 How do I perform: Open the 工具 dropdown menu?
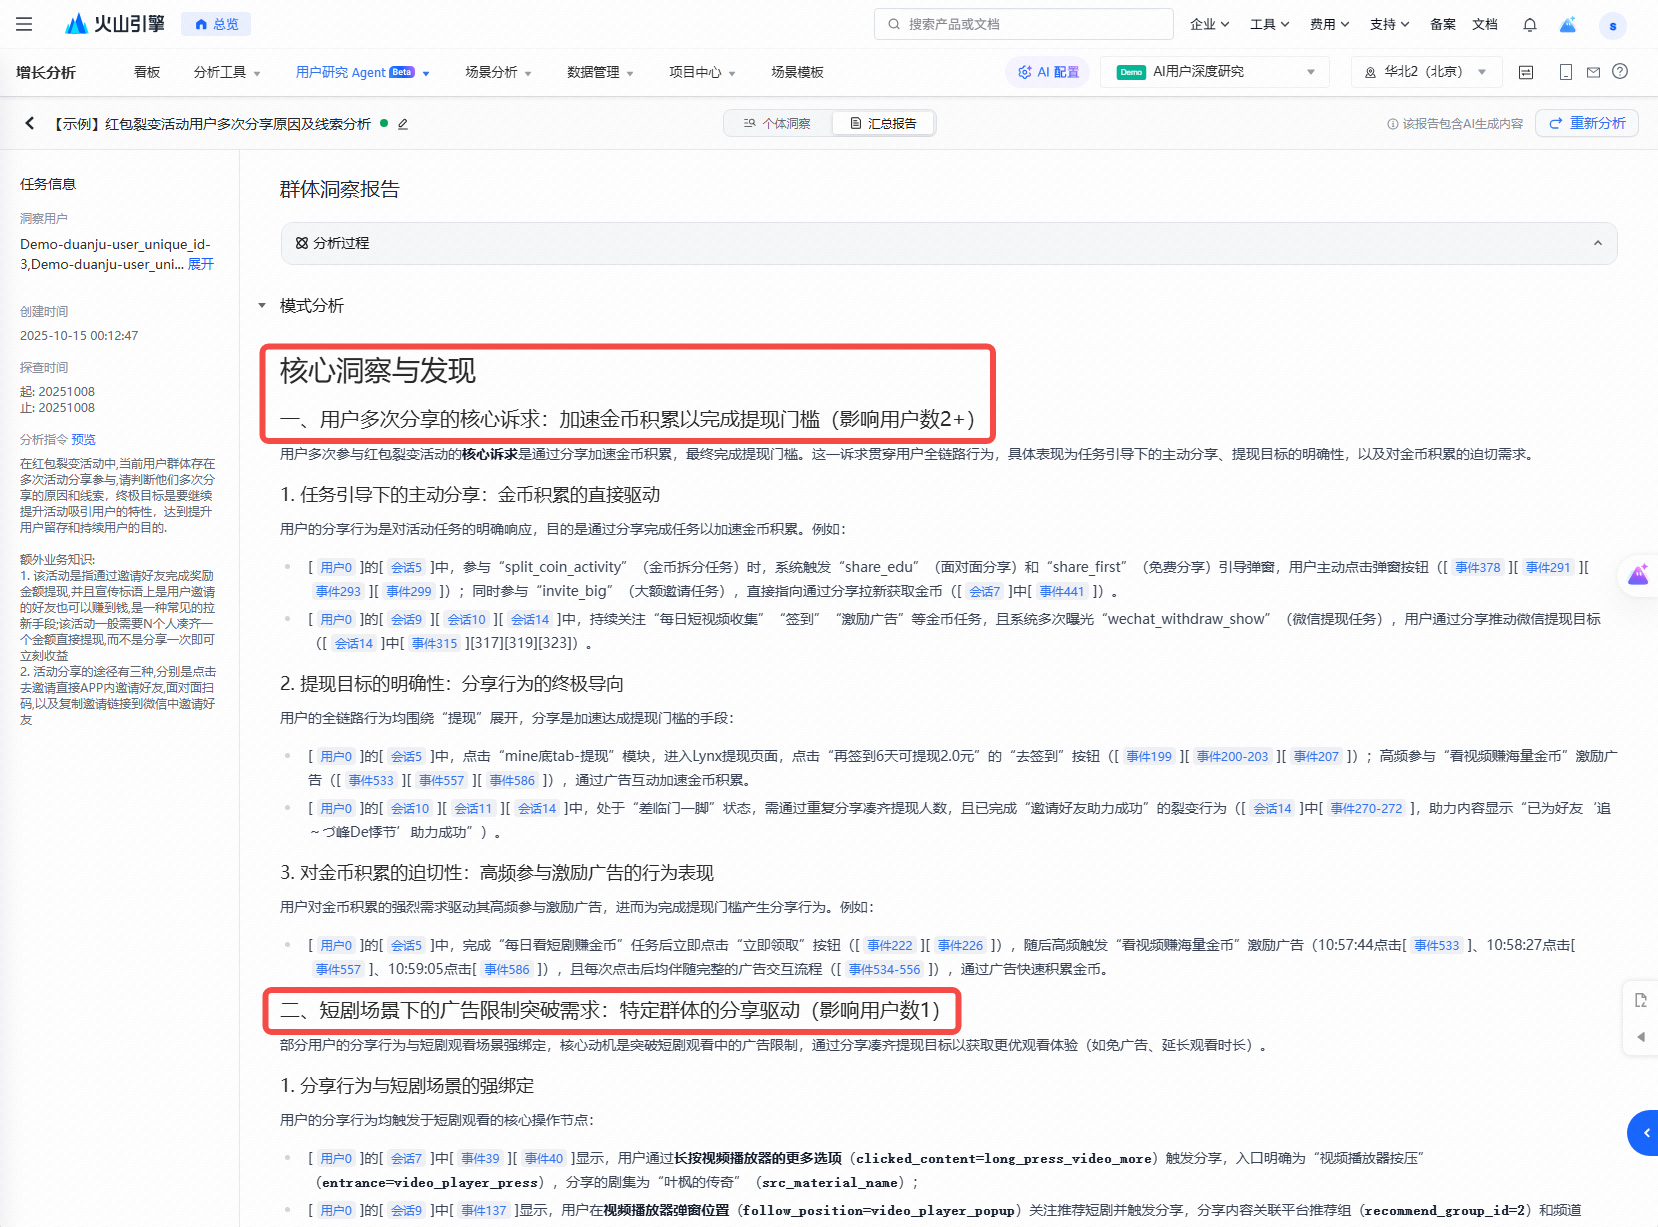[x=1270, y=24]
